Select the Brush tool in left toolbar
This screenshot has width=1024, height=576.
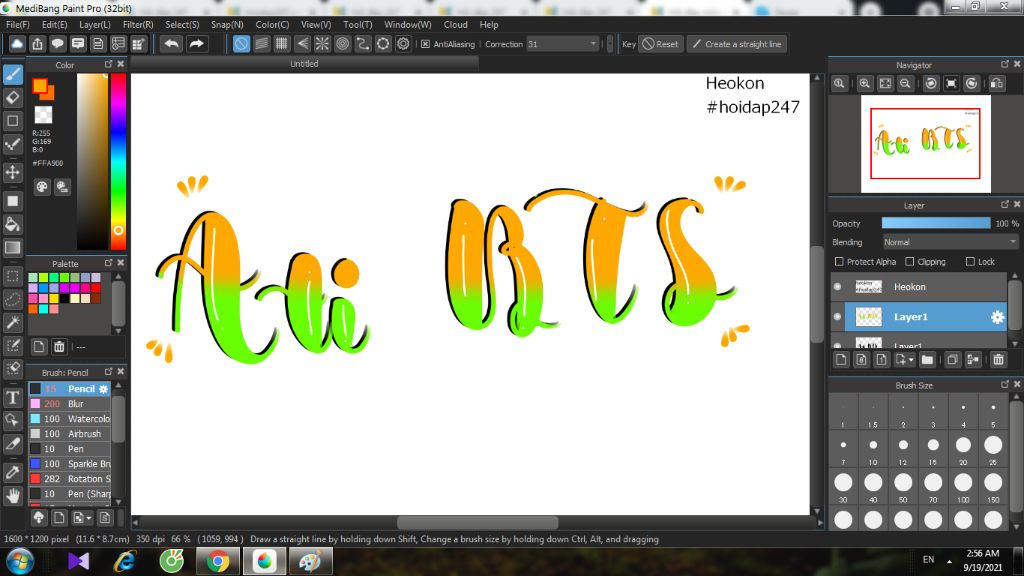(12, 74)
